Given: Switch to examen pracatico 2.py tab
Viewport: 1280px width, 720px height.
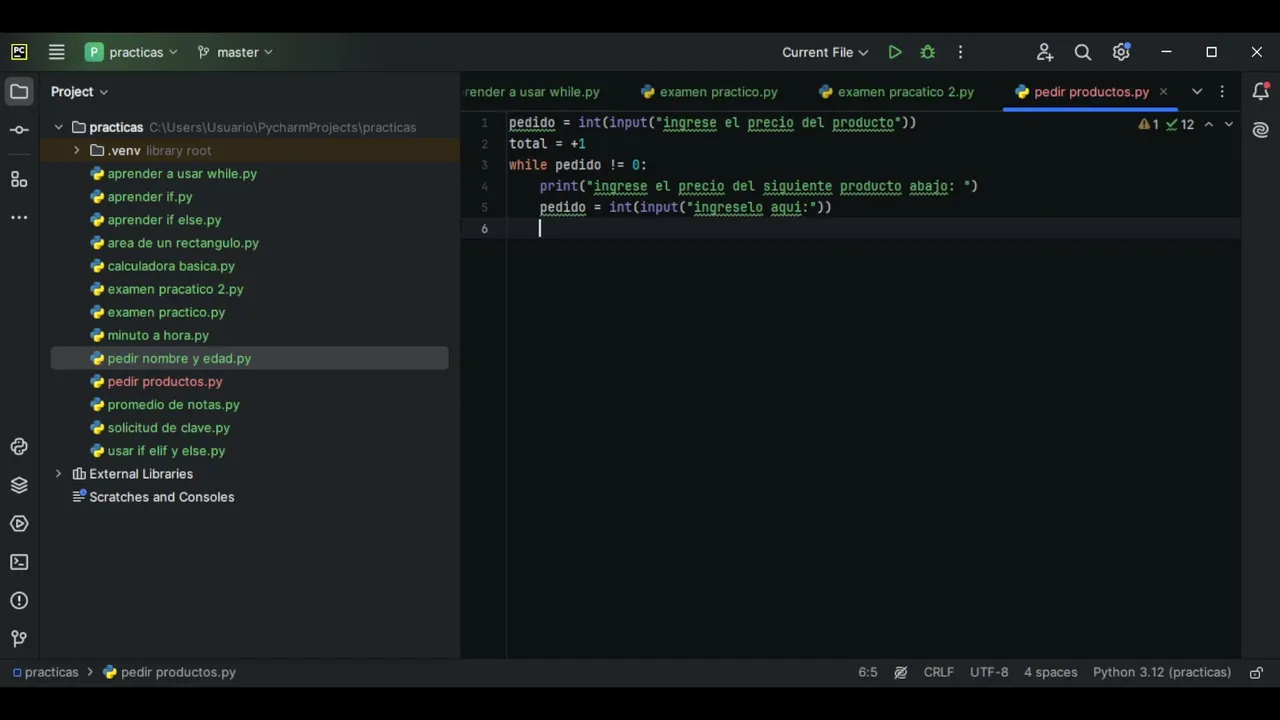Looking at the screenshot, I should coord(896,92).
